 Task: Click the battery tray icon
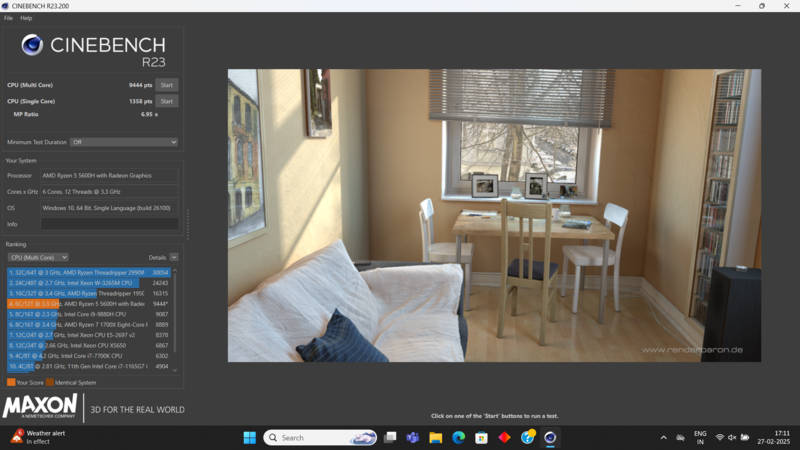tap(745, 438)
